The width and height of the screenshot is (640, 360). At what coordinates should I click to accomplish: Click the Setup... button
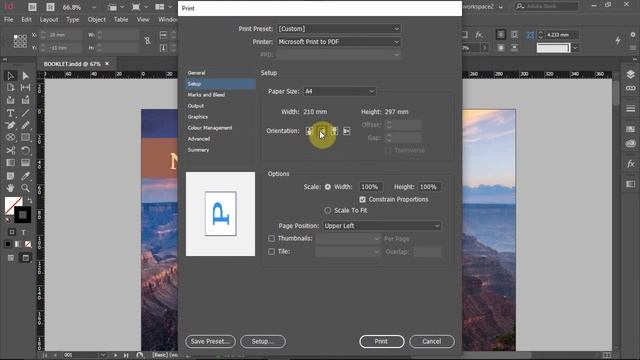click(x=262, y=341)
